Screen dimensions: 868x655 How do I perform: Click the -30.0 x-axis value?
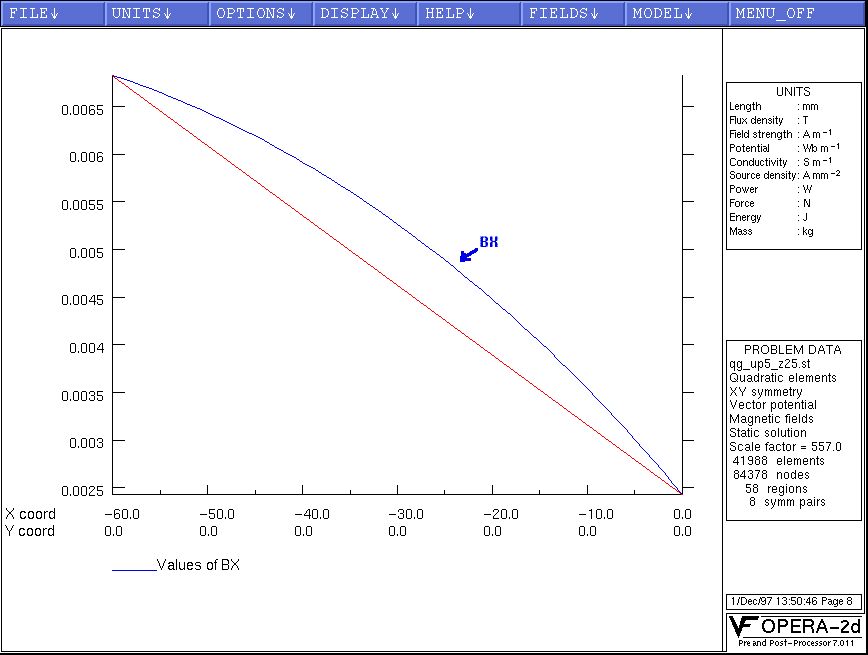pyautogui.click(x=406, y=514)
